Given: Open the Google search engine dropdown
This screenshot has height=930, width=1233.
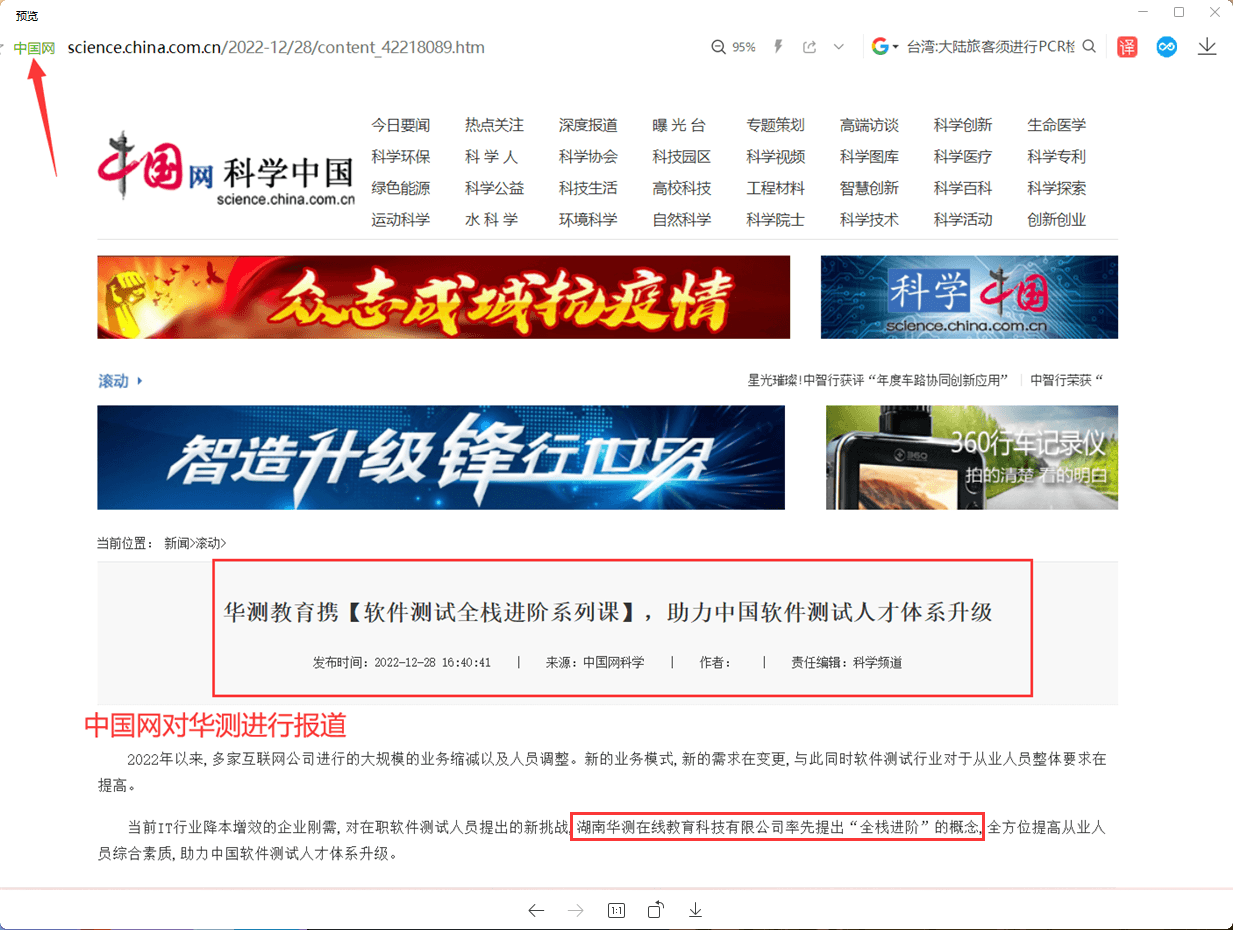Looking at the screenshot, I should point(885,47).
